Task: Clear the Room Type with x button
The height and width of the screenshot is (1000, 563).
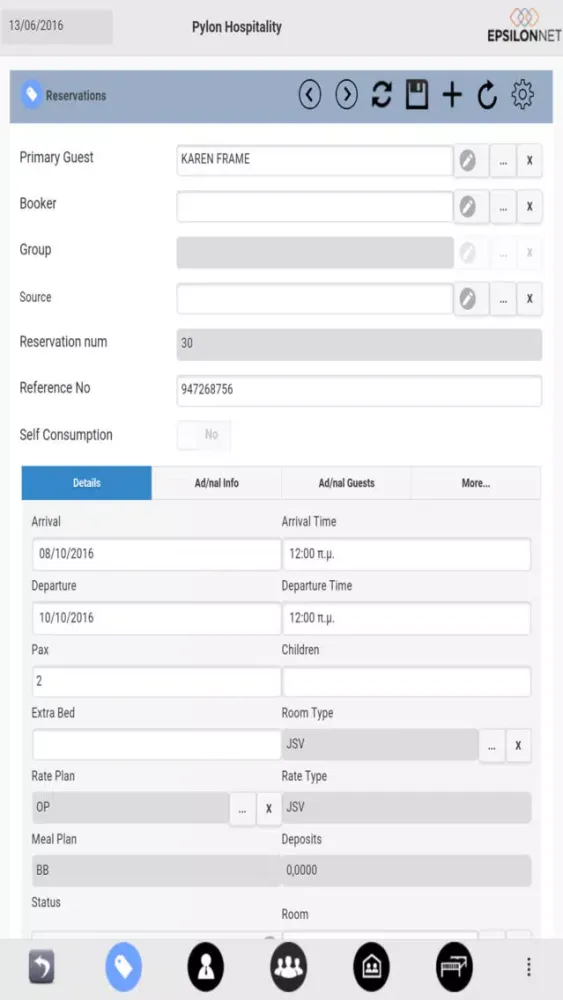Action: click(518, 745)
